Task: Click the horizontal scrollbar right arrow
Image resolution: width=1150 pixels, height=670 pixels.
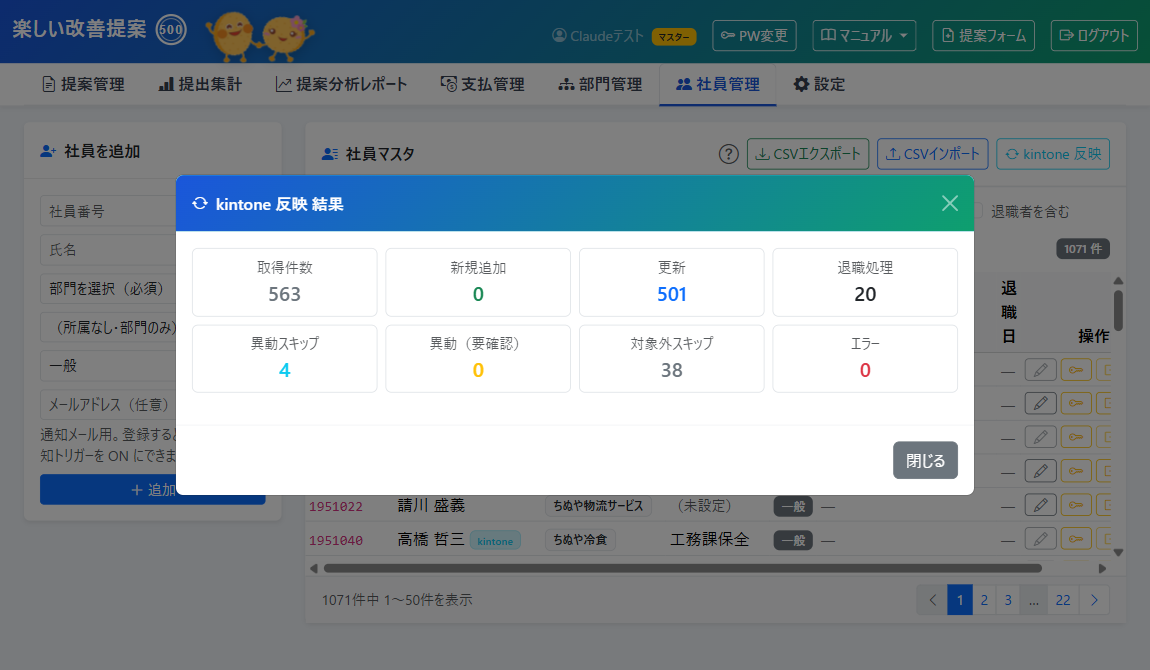Action: (x=1102, y=568)
